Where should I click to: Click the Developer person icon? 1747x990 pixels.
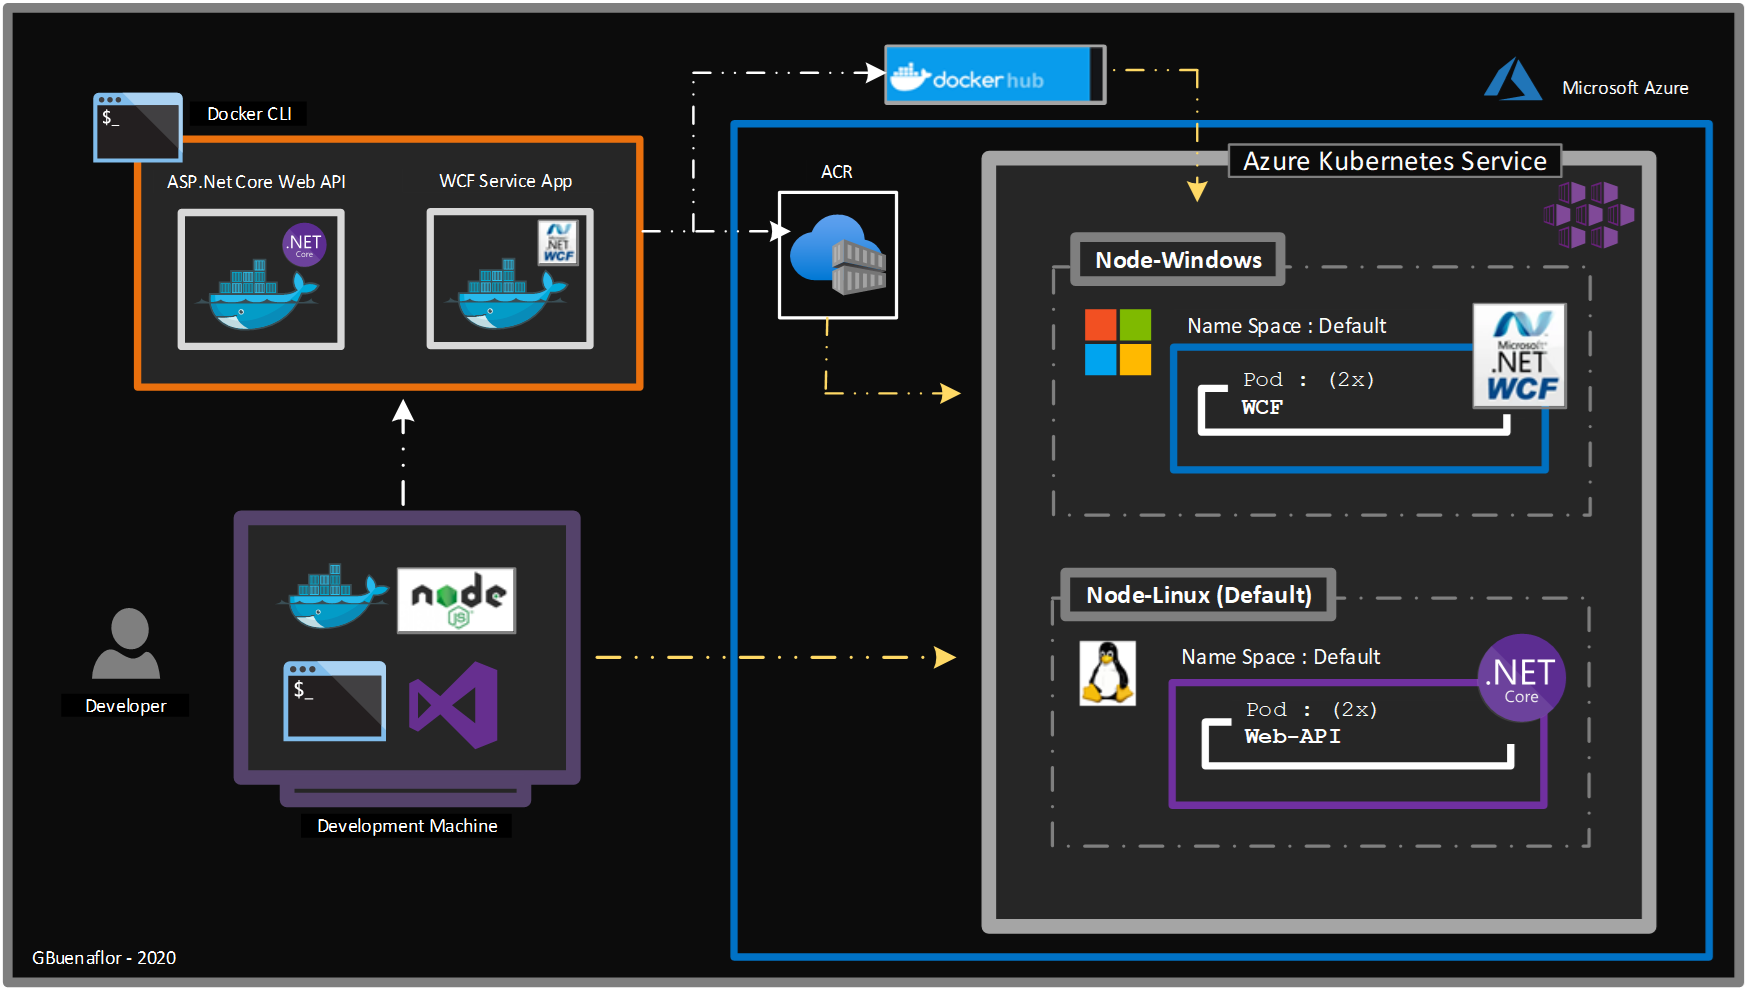126,644
